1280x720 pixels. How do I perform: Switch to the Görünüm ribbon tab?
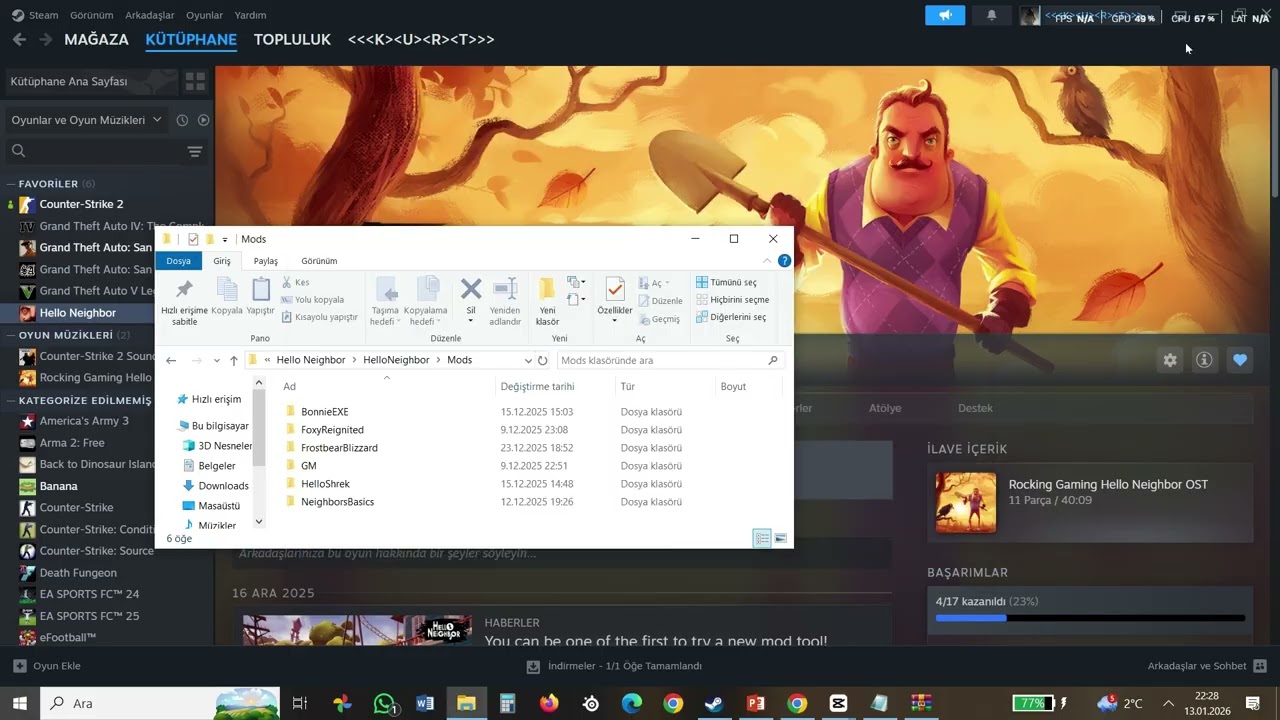click(319, 261)
